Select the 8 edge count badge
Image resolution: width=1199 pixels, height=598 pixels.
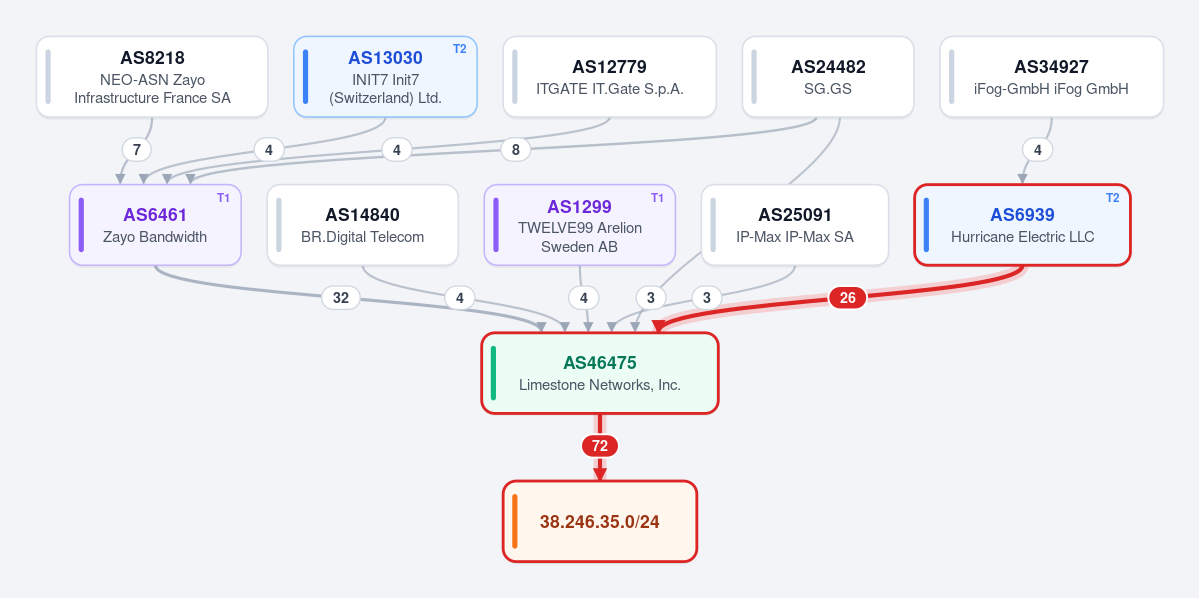515,149
